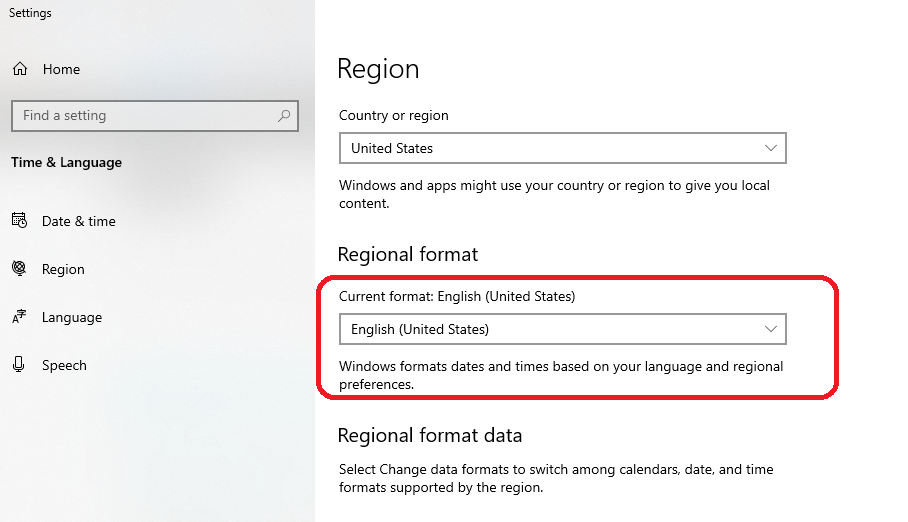Click the Regional format data heading
The image size is (908, 522).
[430, 436]
